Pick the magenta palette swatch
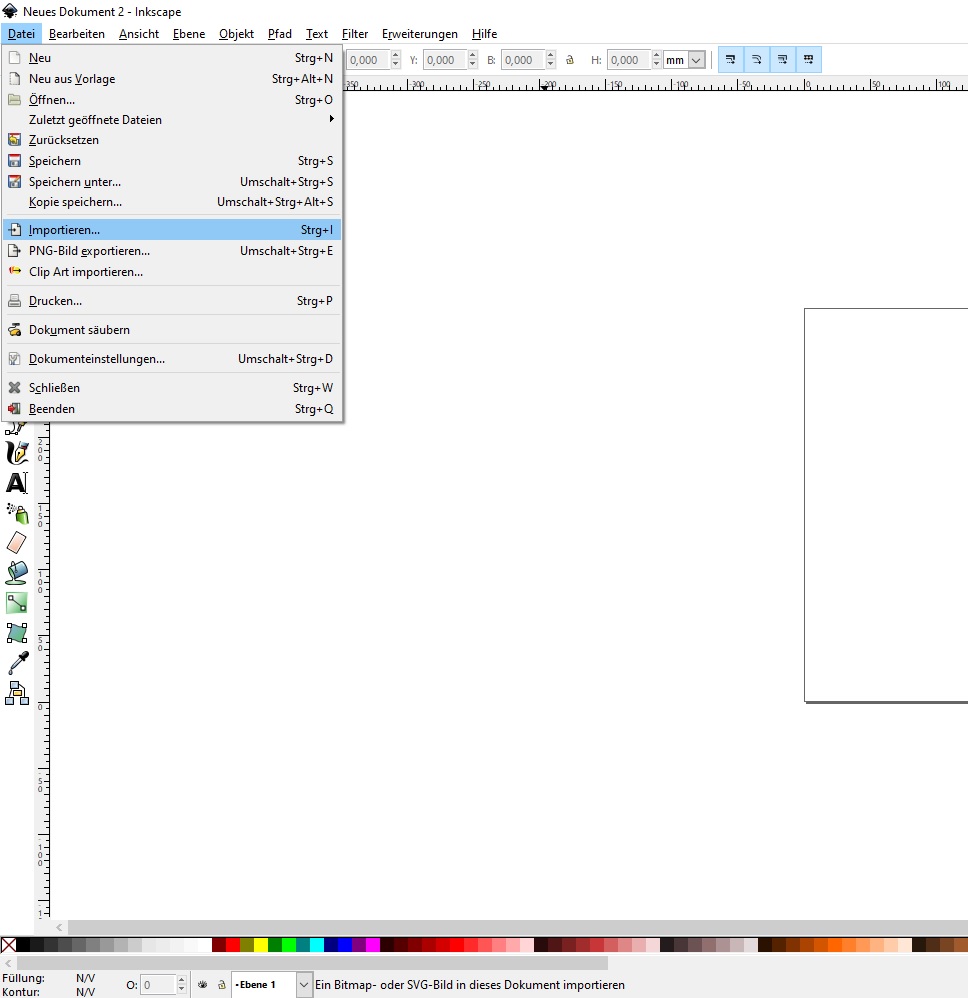This screenshot has height=998, width=968. click(x=372, y=945)
